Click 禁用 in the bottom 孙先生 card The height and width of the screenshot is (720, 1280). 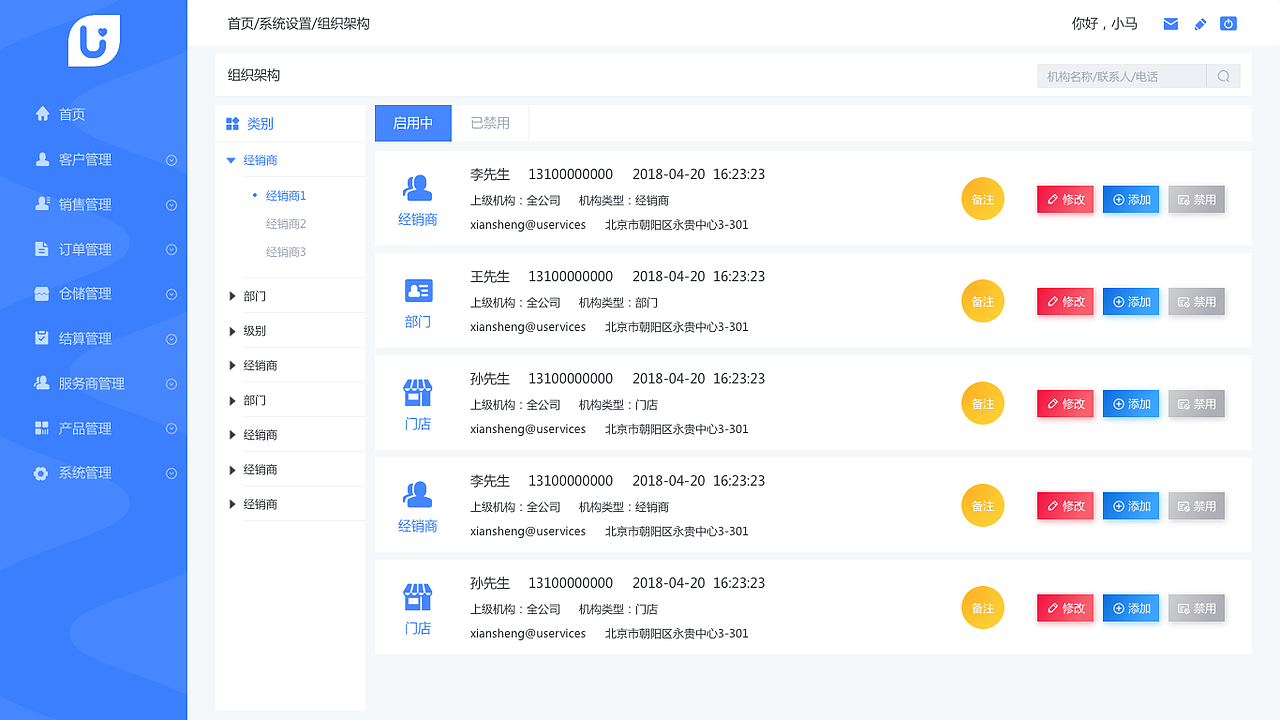pyautogui.click(x=1196, y=608)
